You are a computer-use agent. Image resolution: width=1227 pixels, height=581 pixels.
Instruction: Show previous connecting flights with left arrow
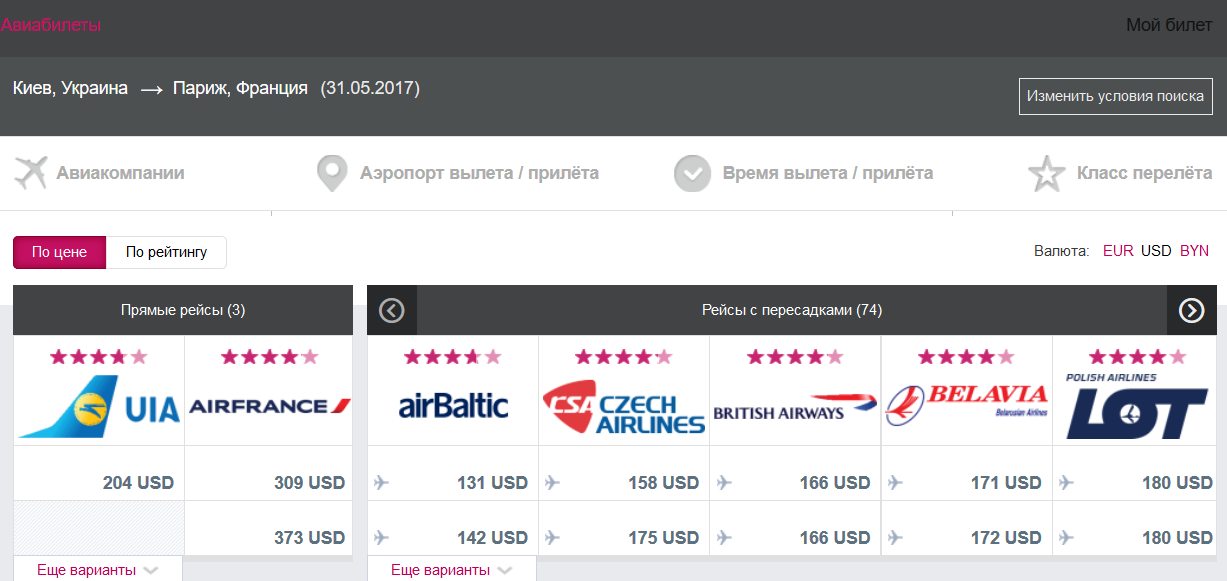coord(392,311)
